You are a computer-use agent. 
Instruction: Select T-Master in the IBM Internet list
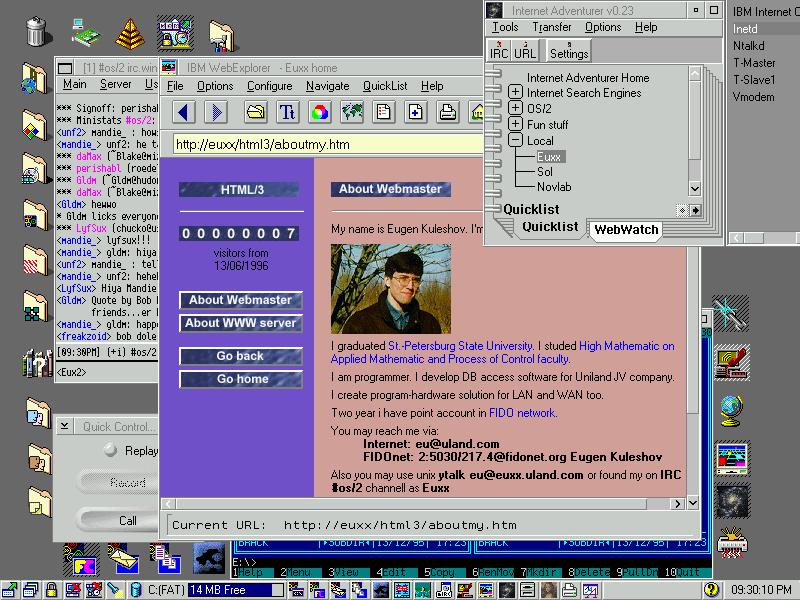[x=754, y=63]
